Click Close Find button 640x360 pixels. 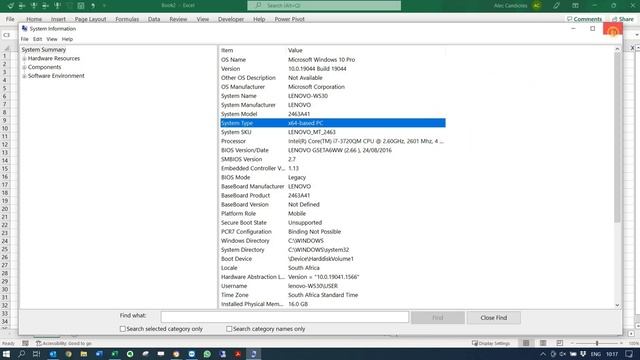(x=493, y=318)
